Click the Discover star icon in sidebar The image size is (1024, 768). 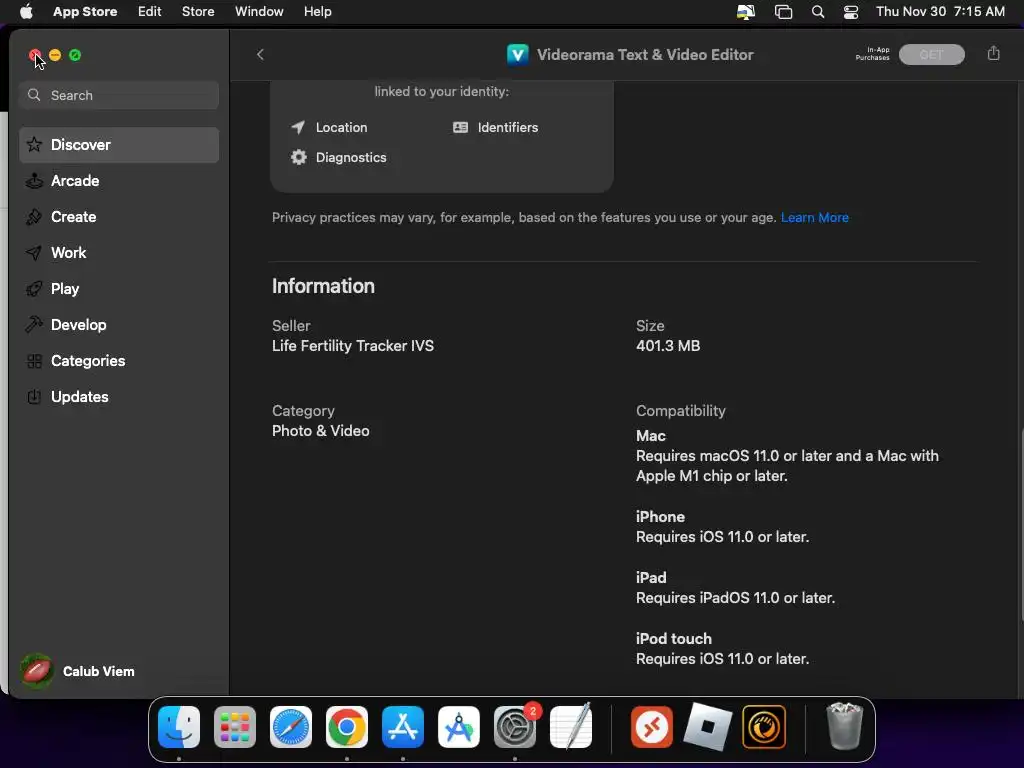coord(34,144)
